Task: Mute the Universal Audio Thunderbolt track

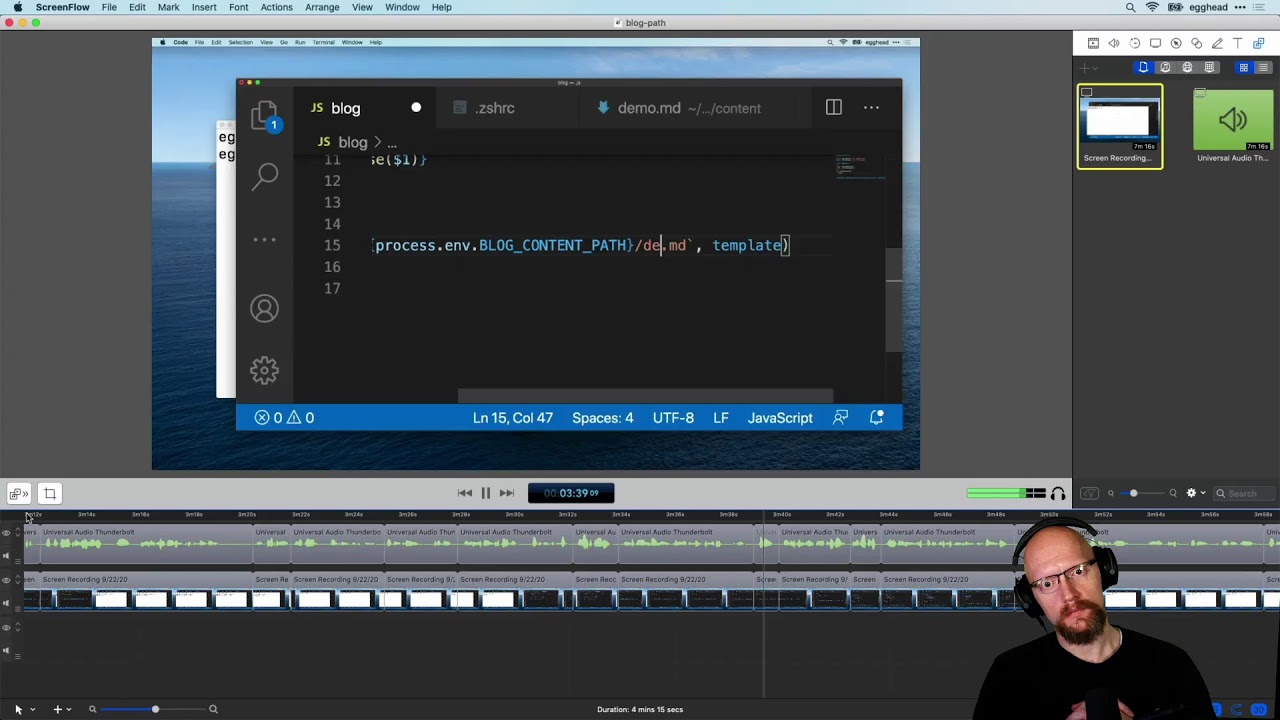Action: tap(6, 556)
